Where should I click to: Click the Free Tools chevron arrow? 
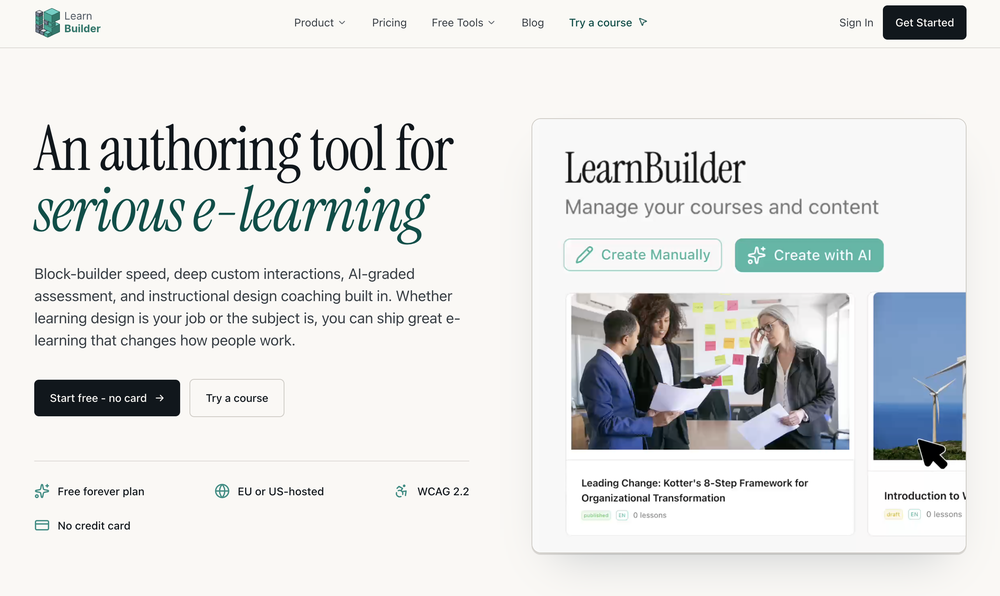click(x=492, y=22)
